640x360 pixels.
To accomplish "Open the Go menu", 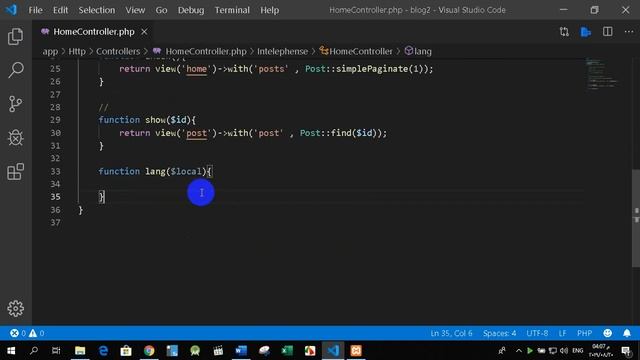I will tap(161, 10).
